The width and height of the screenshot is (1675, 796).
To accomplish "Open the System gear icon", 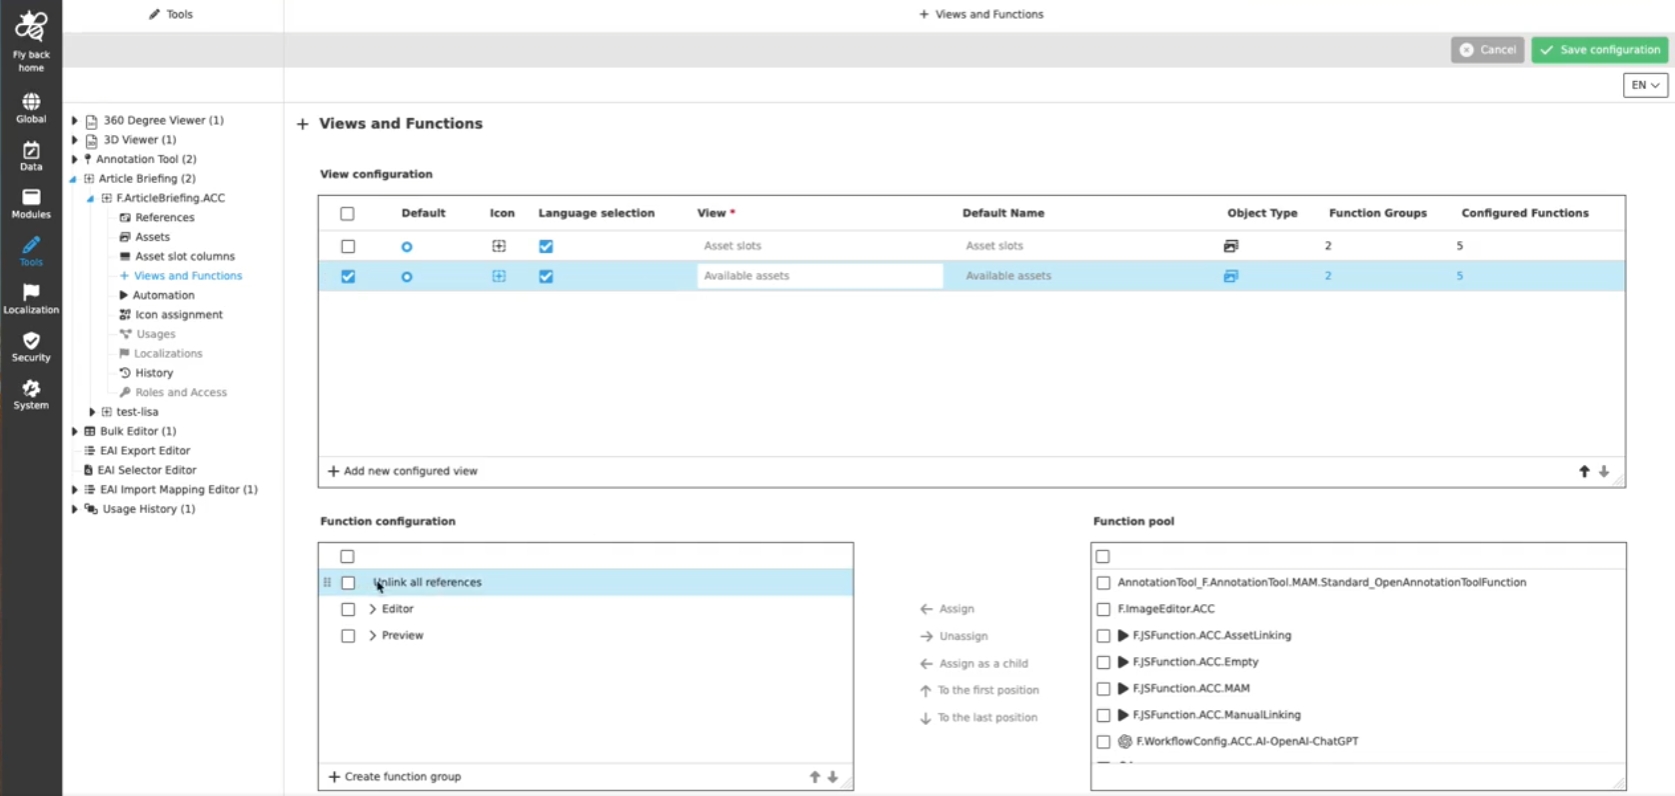I will coord(31,390).
